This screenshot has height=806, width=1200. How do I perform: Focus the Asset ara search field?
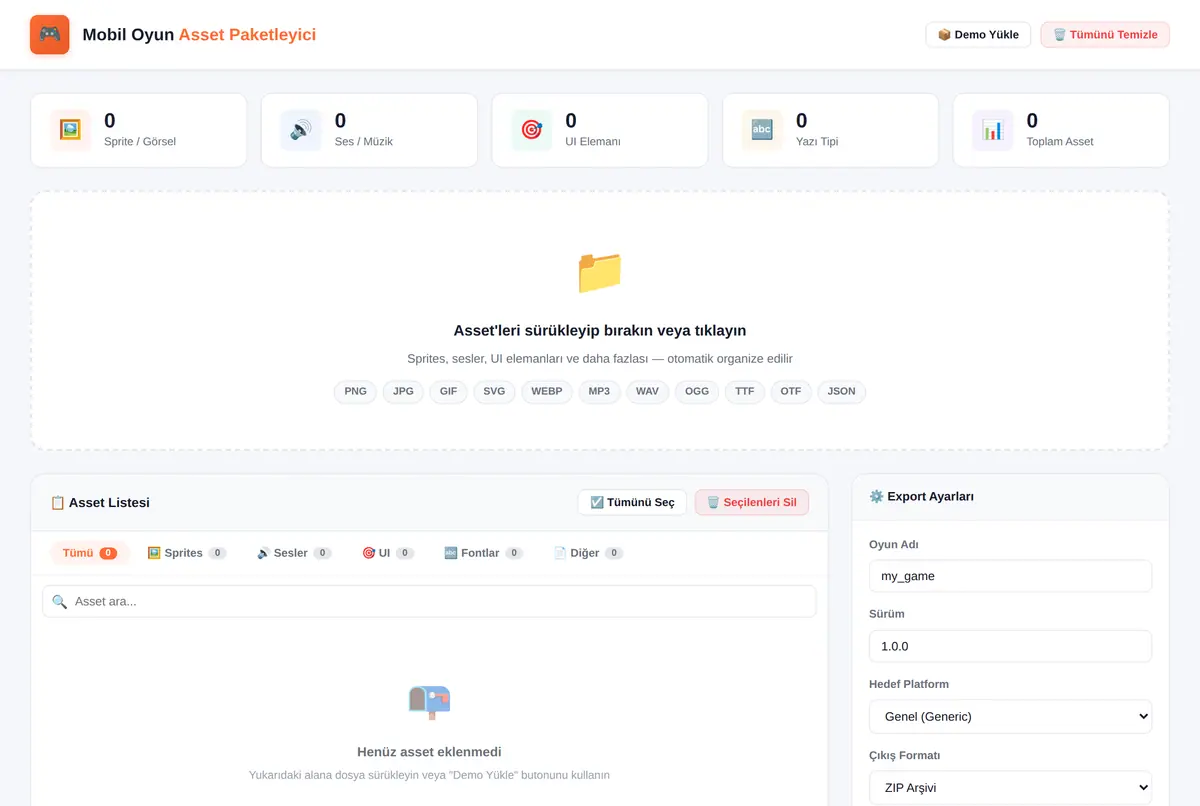pos(429,601)
